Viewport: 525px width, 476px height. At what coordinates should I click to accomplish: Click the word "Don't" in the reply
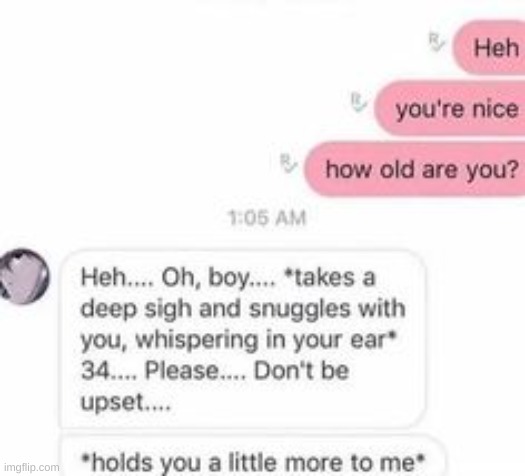(284, 371)
